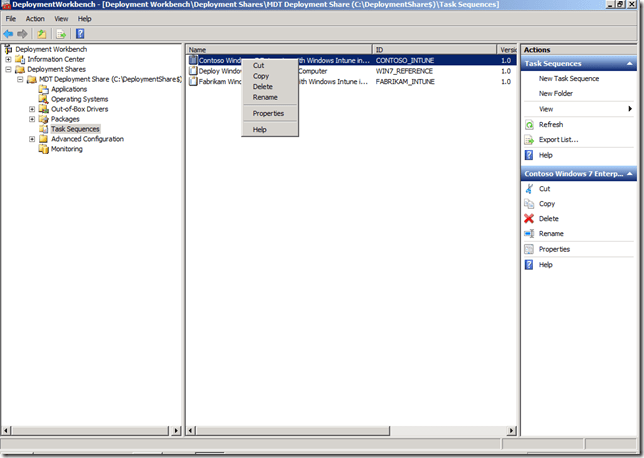Click the scissors Cut icon in Actions pane

[x=529, y=189]
